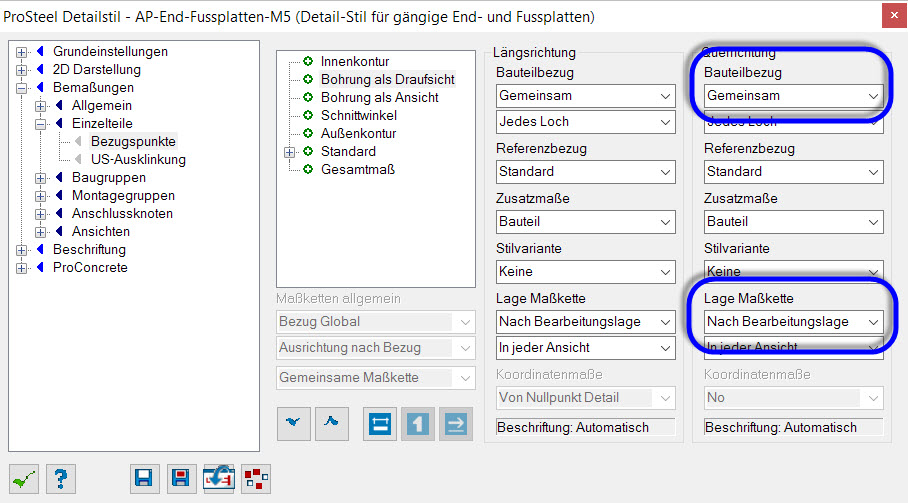Open Längsrichtung In jeder Ansicht dropdown
Screen dimensions: 908x503
pyautogui.click(x=585, y=348)
